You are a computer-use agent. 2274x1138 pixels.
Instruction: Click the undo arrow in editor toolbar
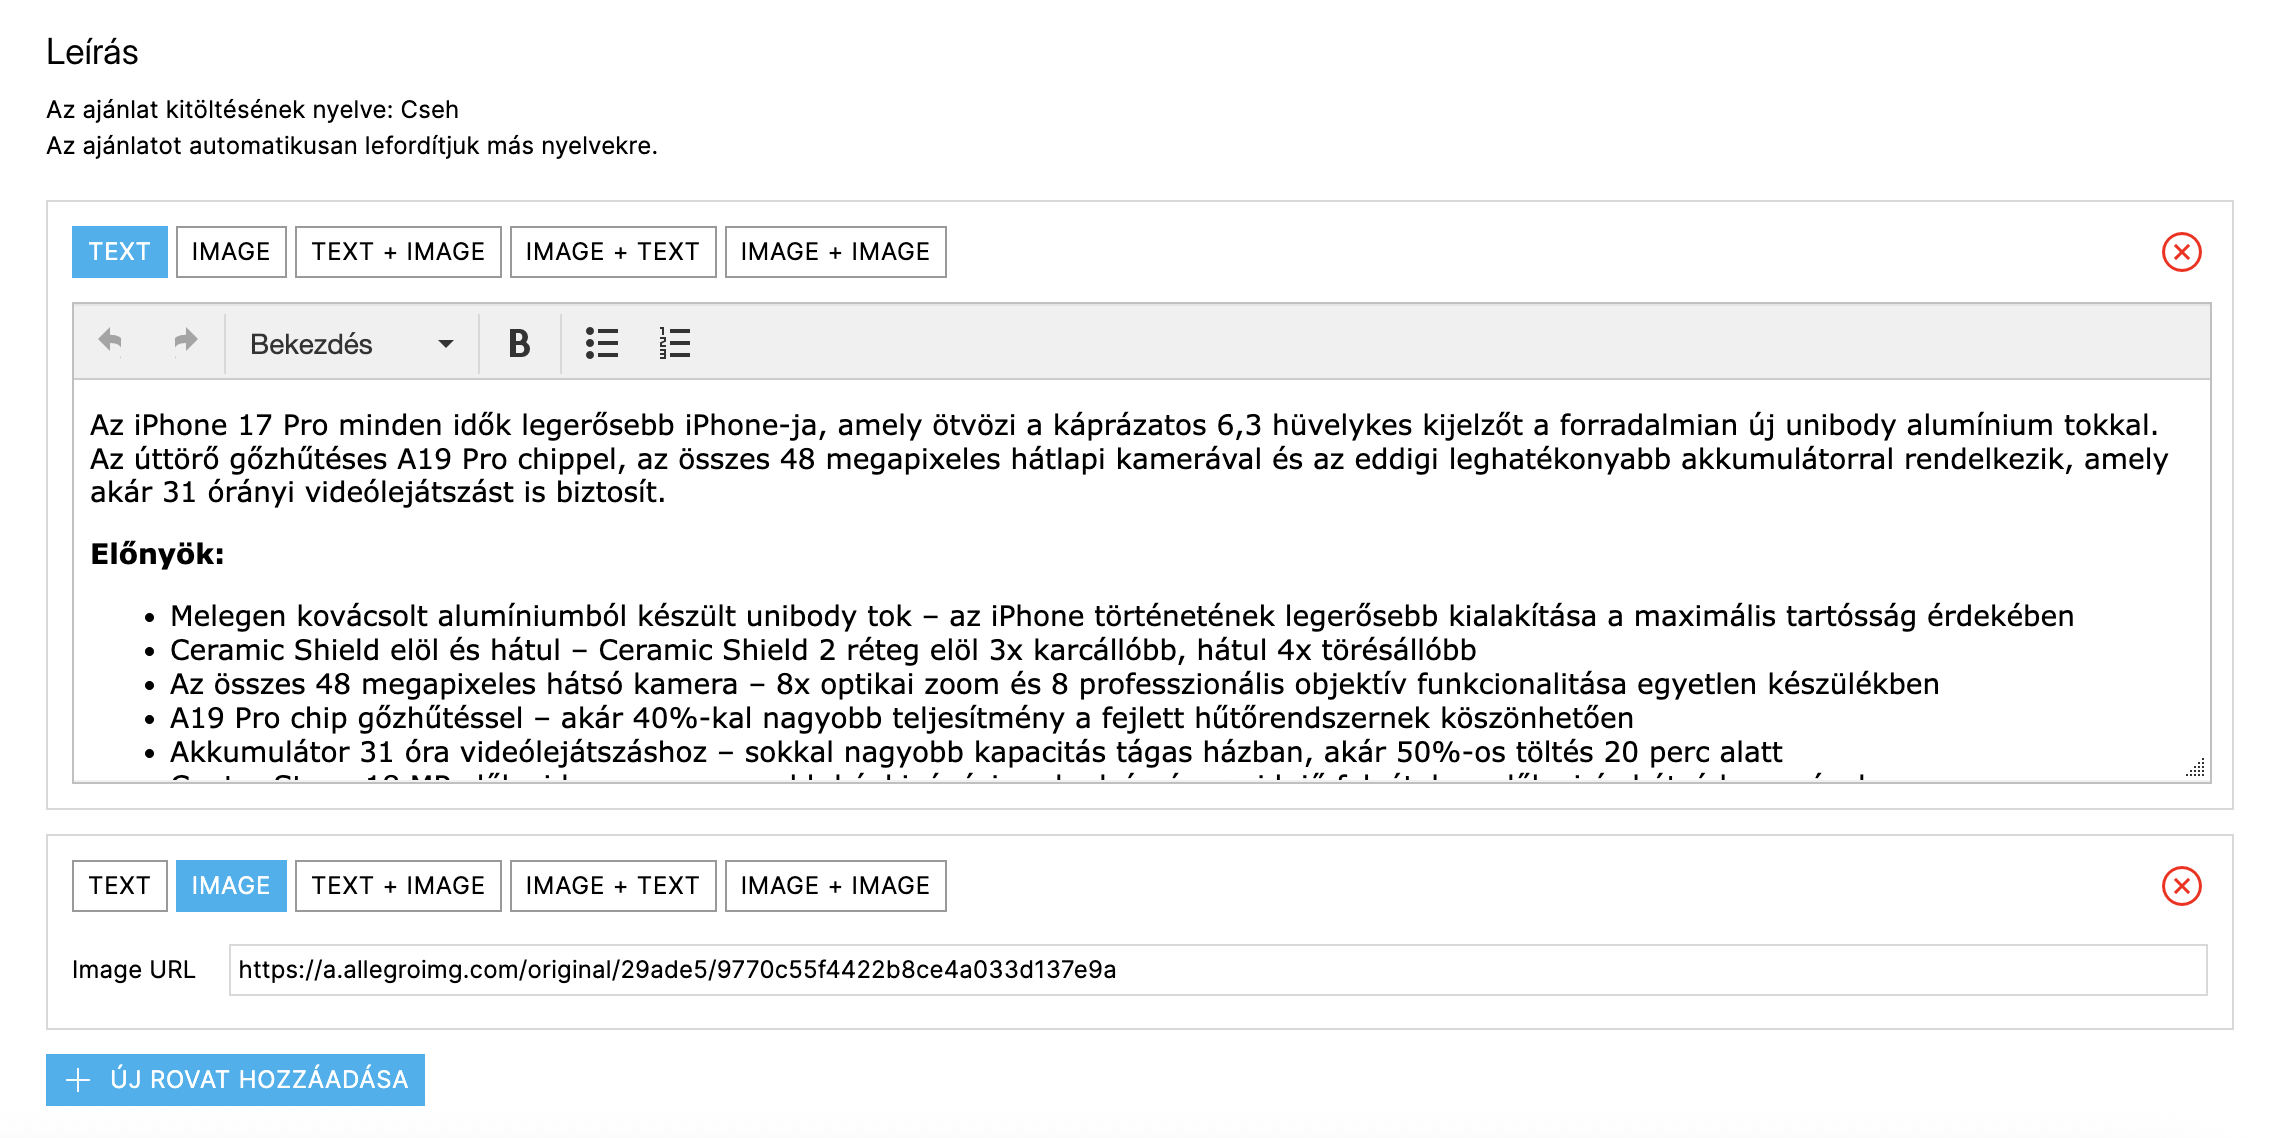tap(110, 342)
